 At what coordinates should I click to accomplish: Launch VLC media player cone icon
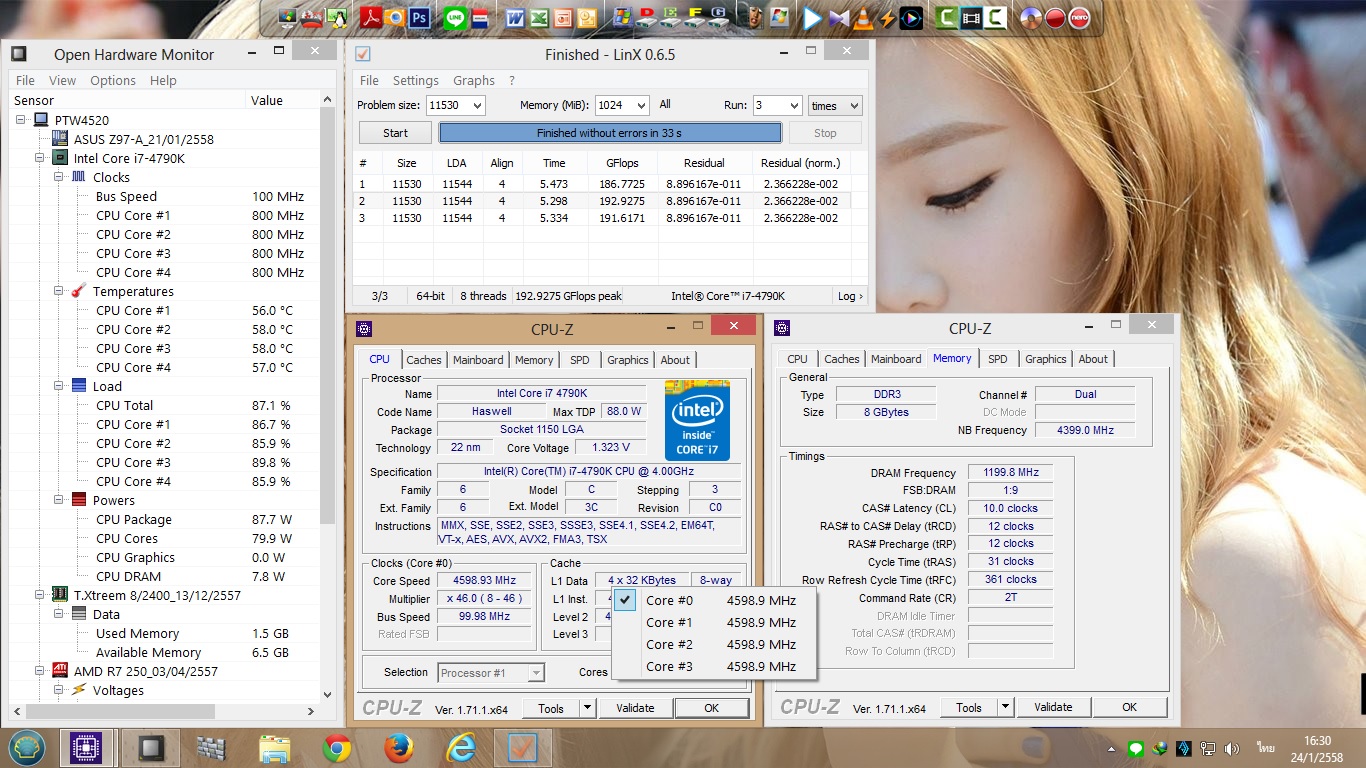coord(862,17)
